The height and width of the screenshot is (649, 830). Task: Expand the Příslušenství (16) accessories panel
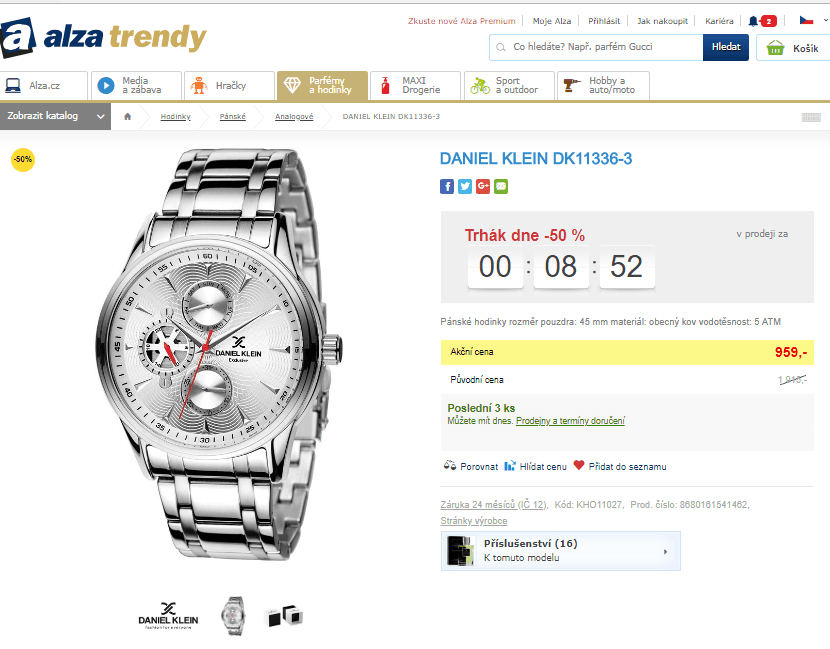point(561,550)
